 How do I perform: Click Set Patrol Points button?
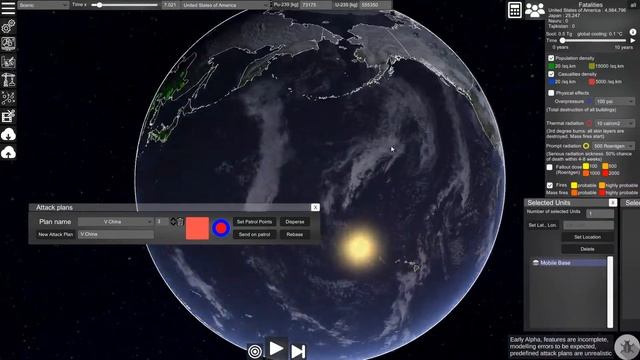click(254, 222)
